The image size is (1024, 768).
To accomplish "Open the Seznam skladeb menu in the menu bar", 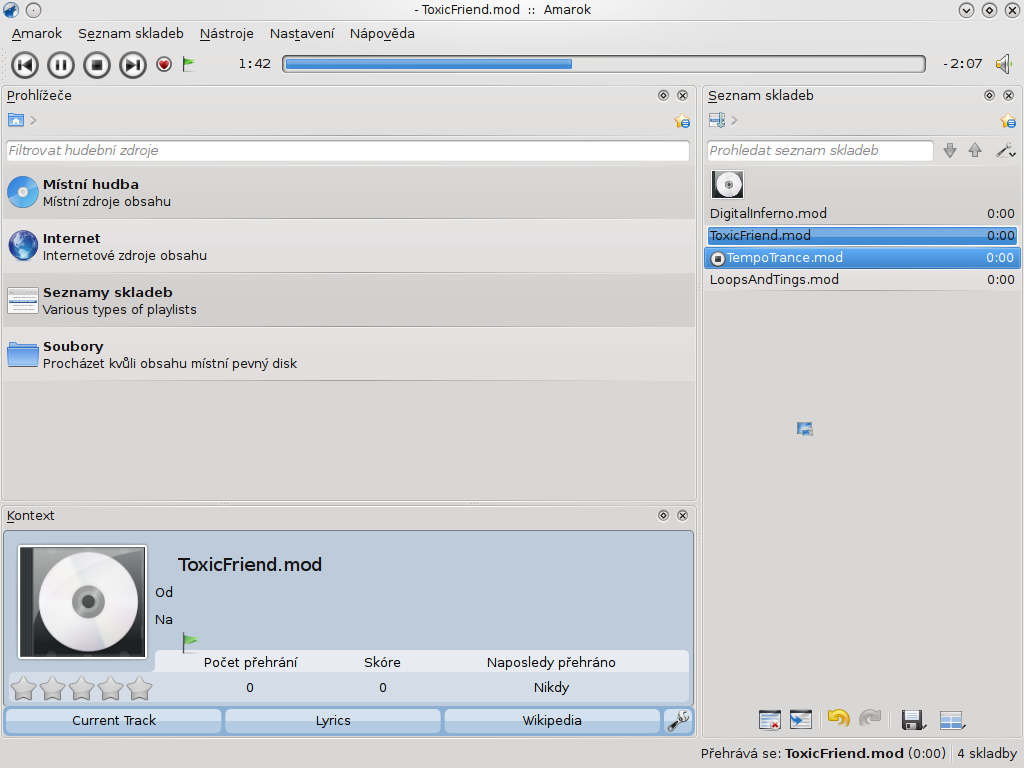I will tap(131, 33).
